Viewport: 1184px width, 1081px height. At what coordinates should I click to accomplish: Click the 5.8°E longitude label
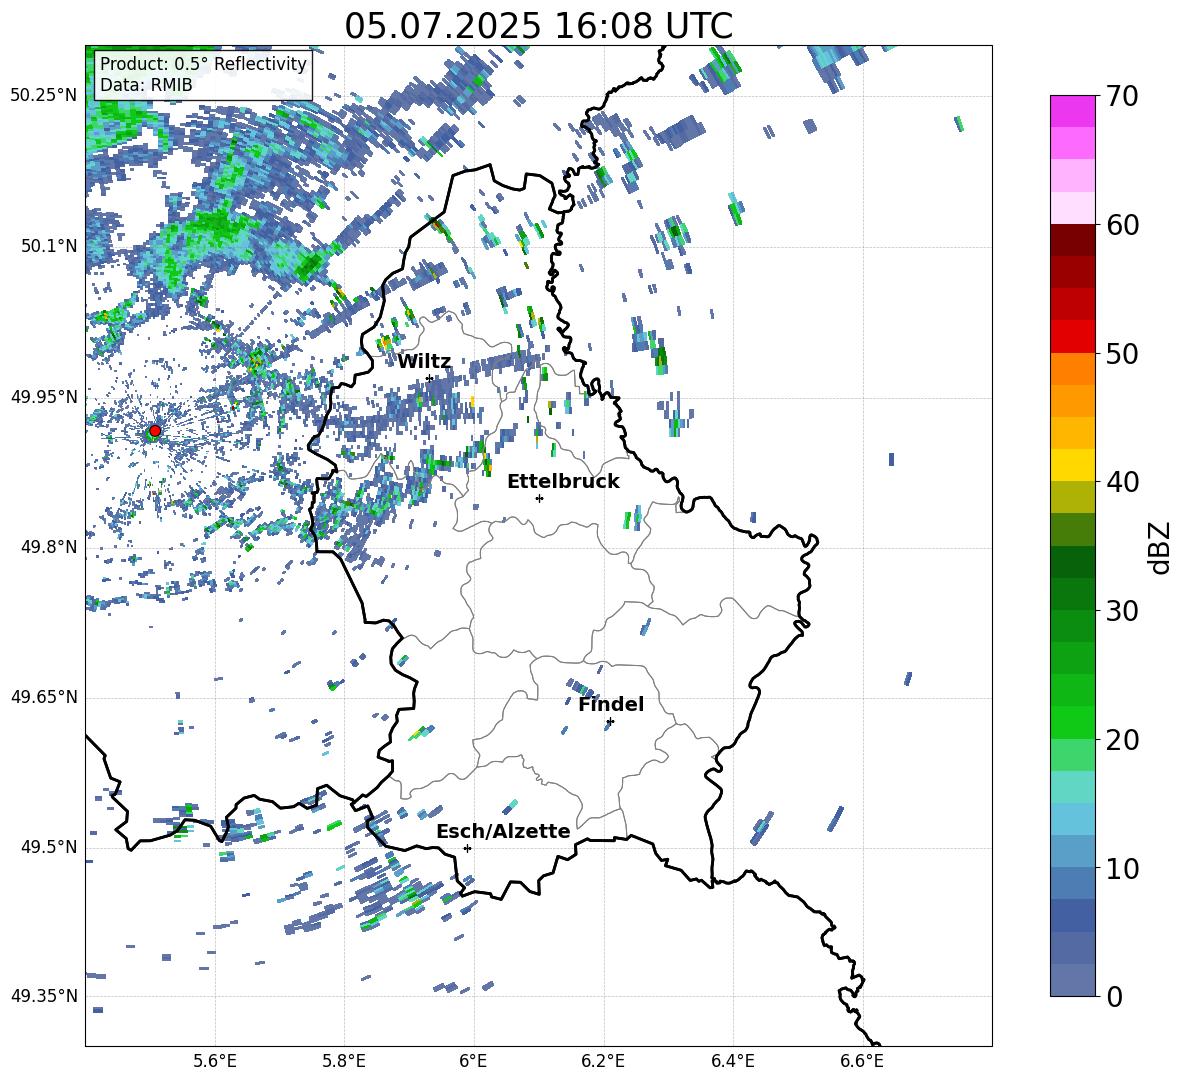click(x=344, y=1062)
